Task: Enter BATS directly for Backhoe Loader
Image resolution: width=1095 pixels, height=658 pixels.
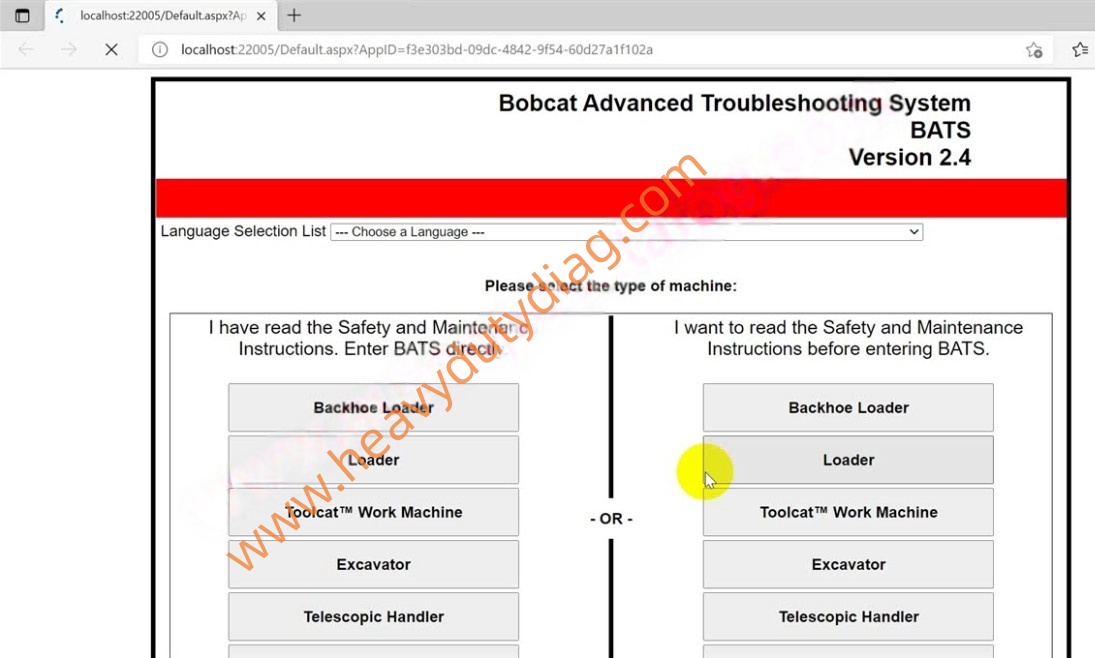Action: coord(373,408)
